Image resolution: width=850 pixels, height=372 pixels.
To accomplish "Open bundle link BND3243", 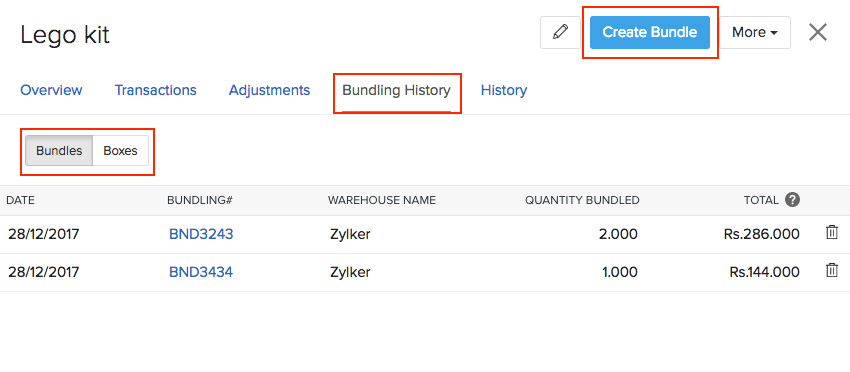I will 201,234.
